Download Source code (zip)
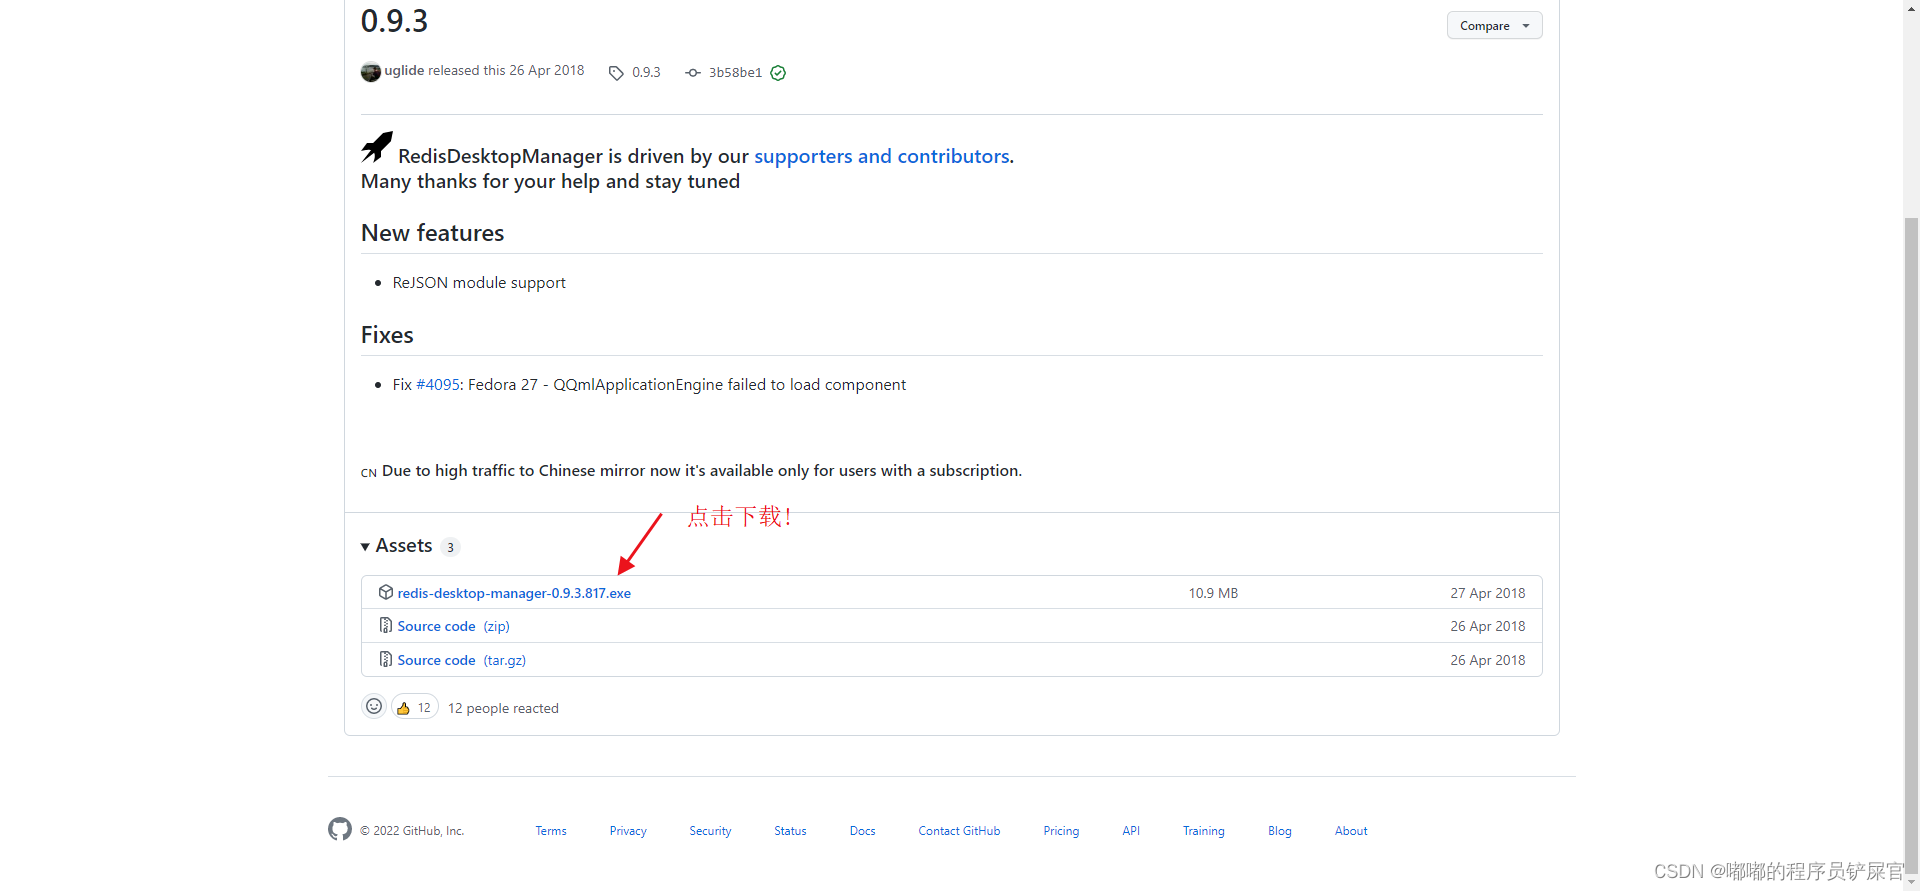 [x=454, y=626]
